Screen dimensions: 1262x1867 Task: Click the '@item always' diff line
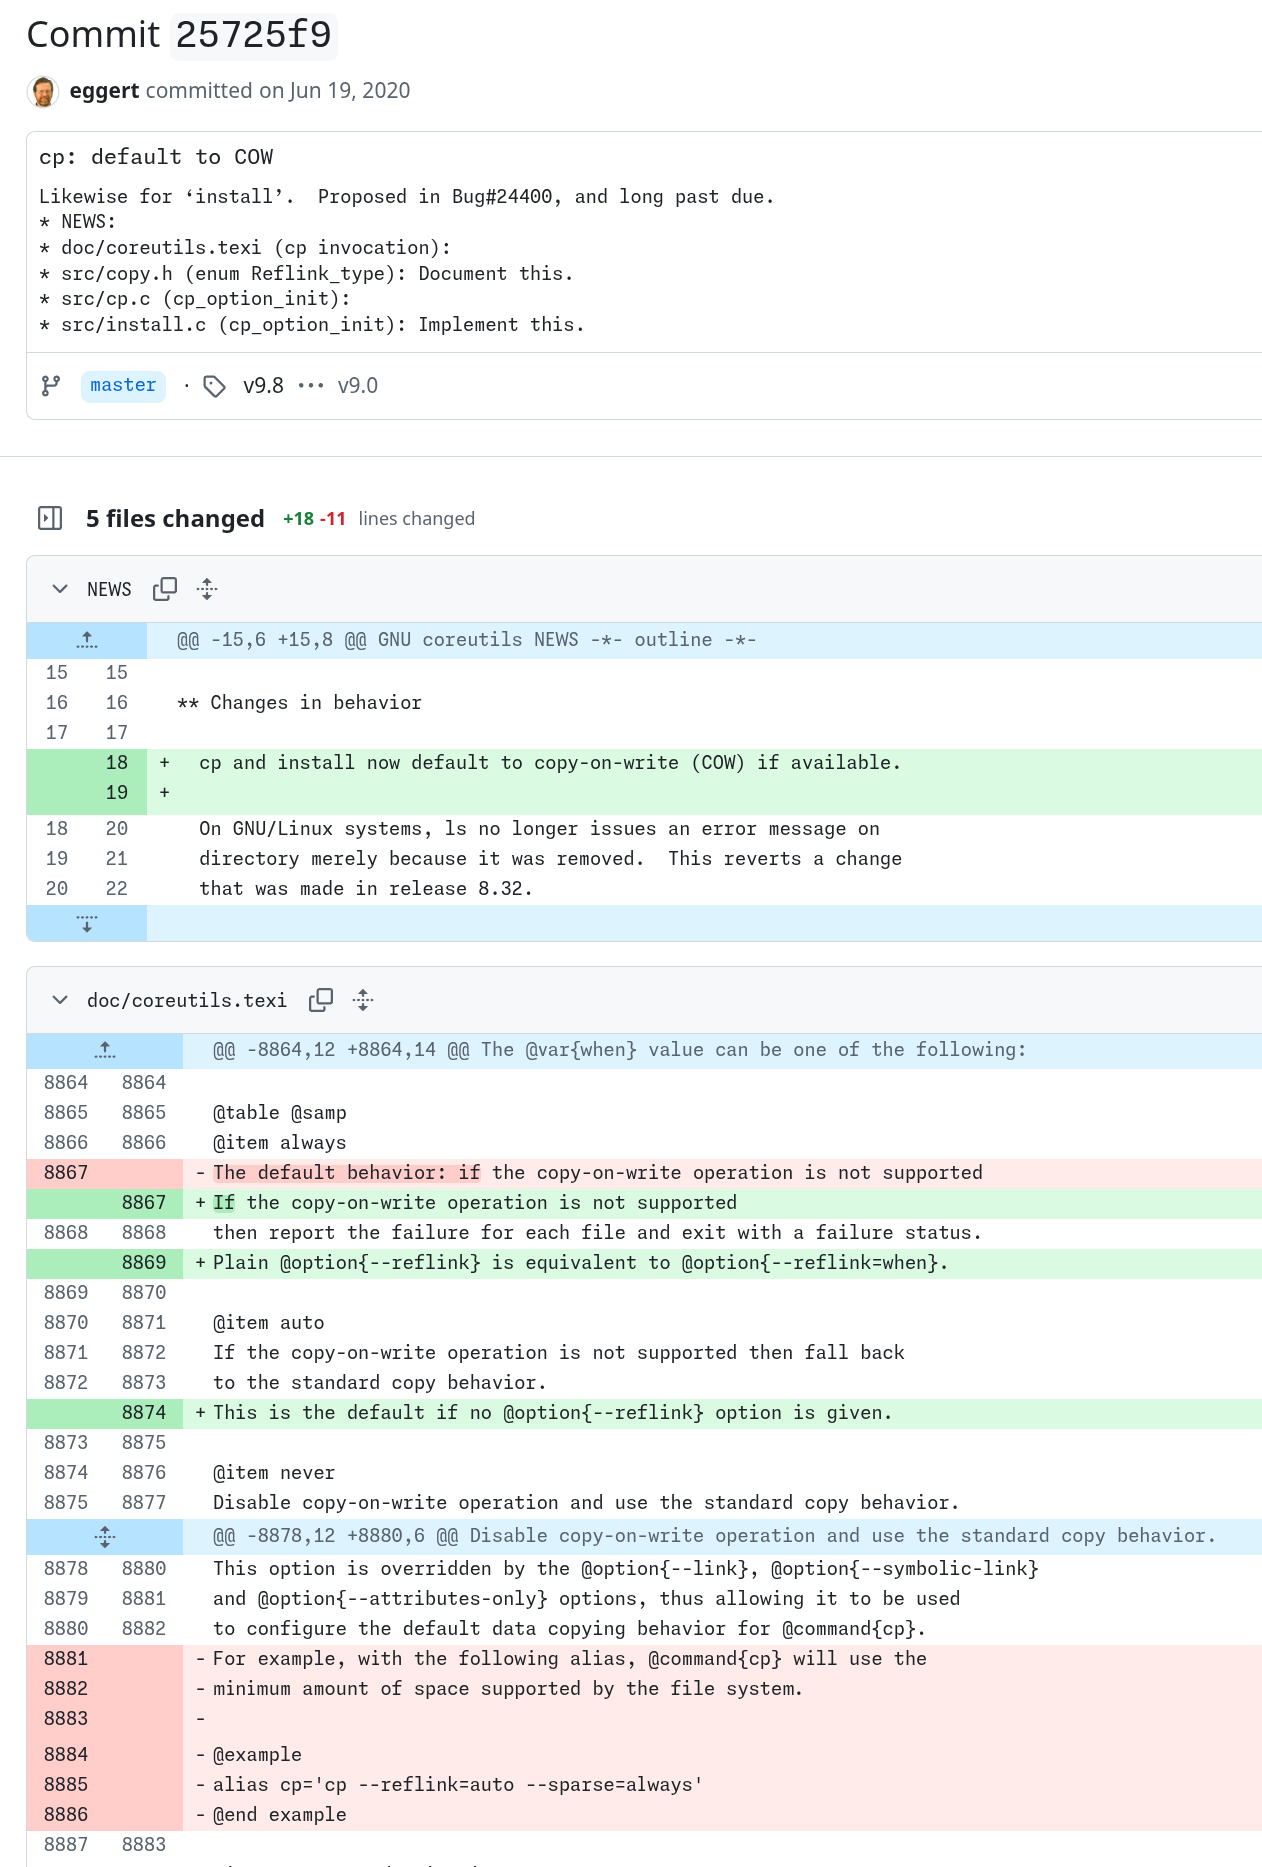(x=280, y=1143)
